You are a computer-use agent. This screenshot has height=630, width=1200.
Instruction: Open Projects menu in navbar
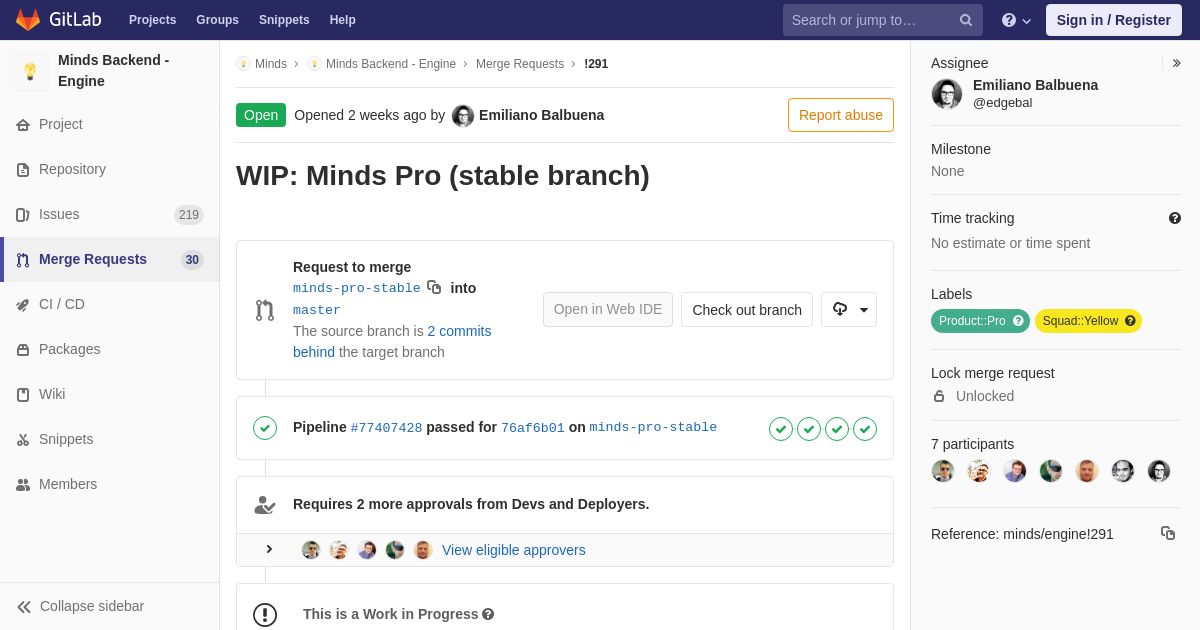click(152, 20)
